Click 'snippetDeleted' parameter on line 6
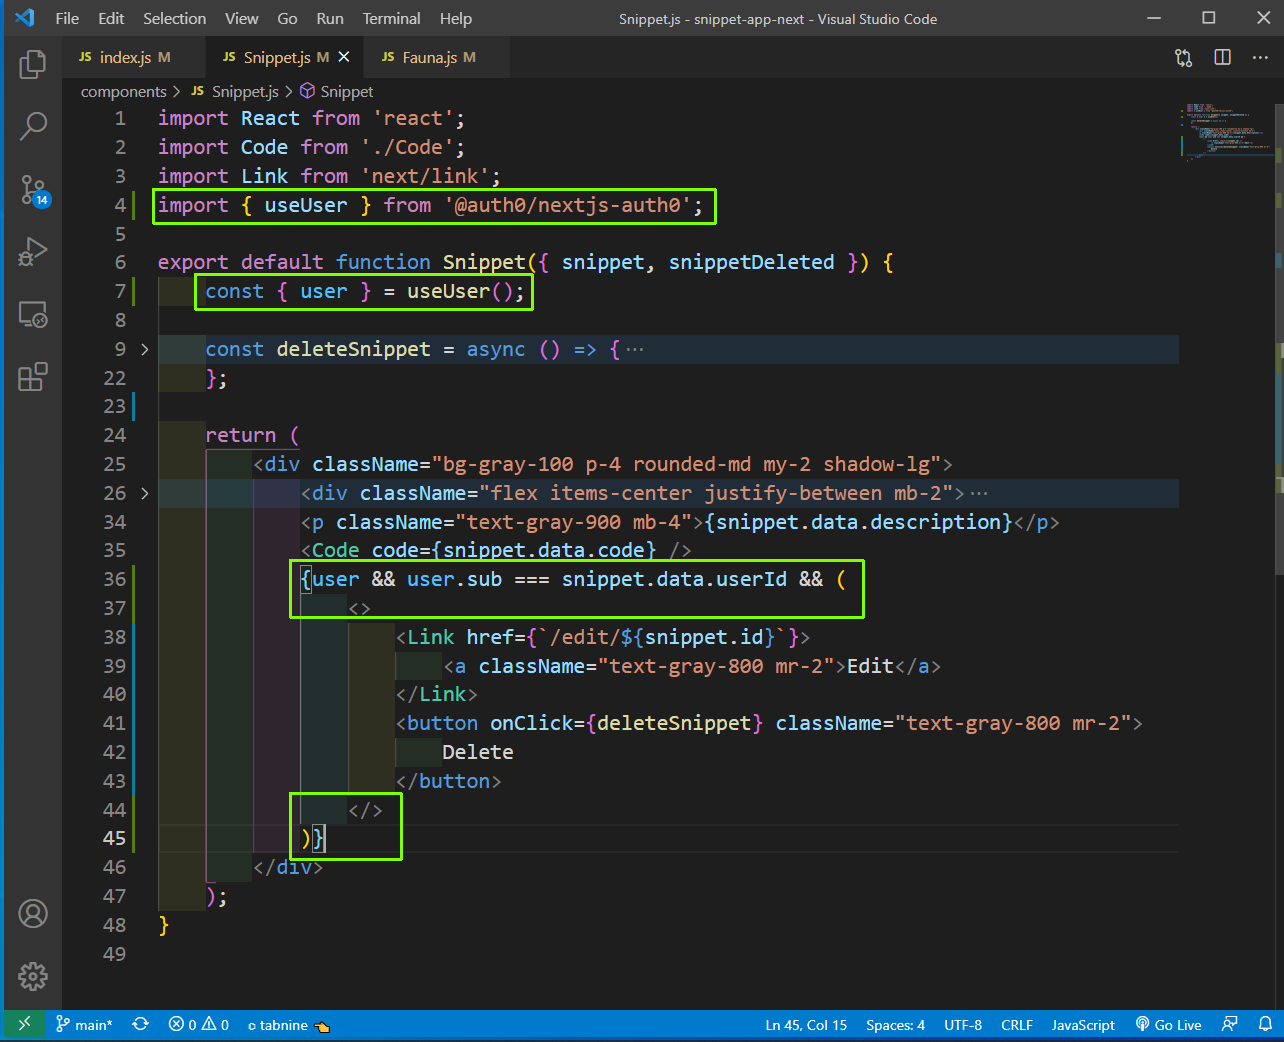 (x=751, y=262)
